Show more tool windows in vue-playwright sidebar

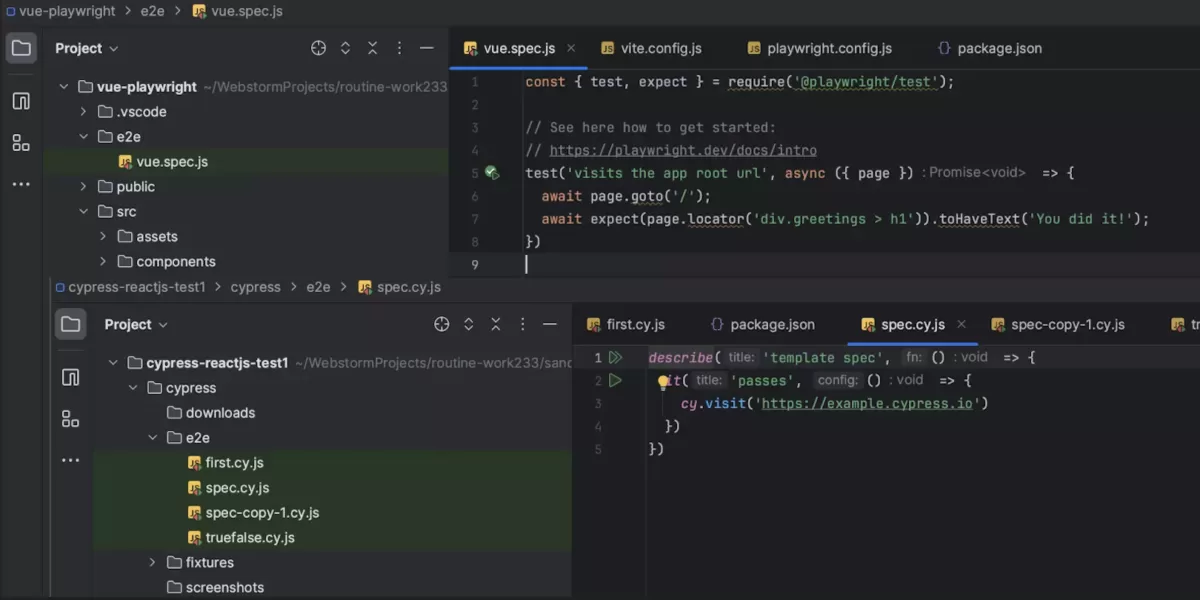(21, 185)
